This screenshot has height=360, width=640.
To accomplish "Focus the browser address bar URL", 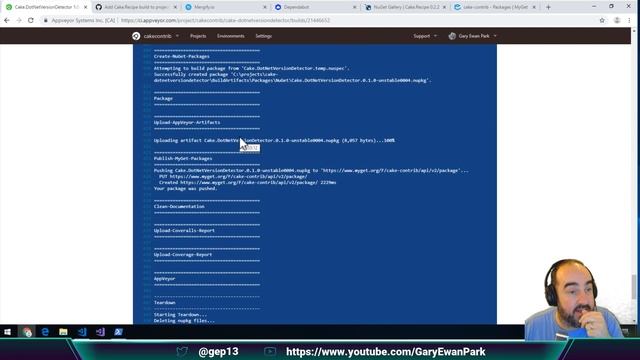I will 225,20.
